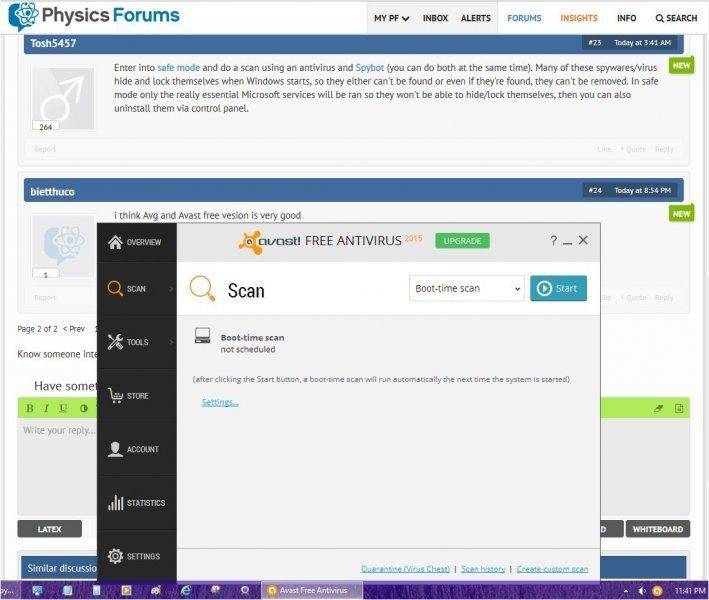
Task: Open the Overview home icon in Avast
Action: coord(115,242)
